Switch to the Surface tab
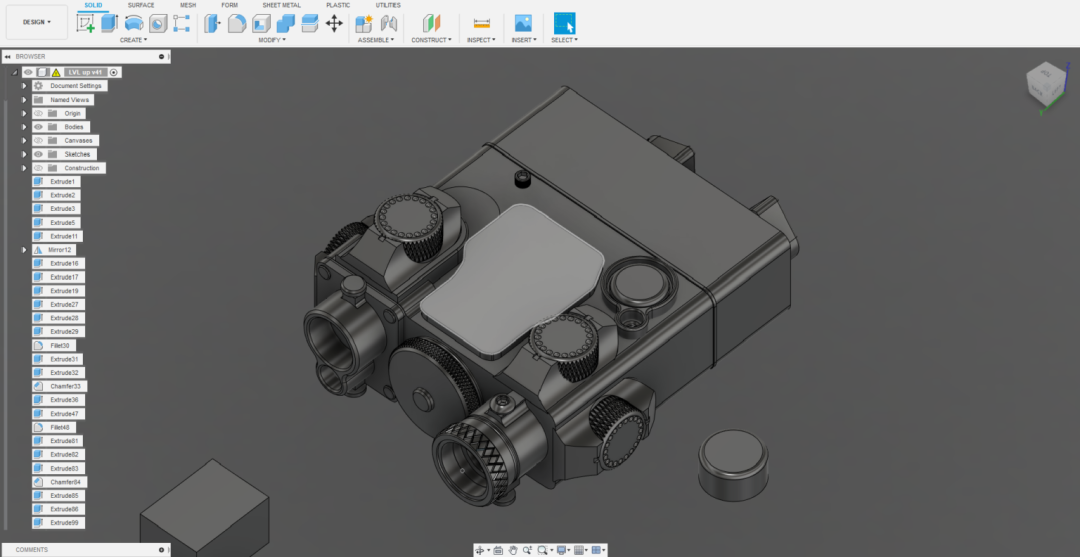This screenshot has width=1080, height=557. 141,5
